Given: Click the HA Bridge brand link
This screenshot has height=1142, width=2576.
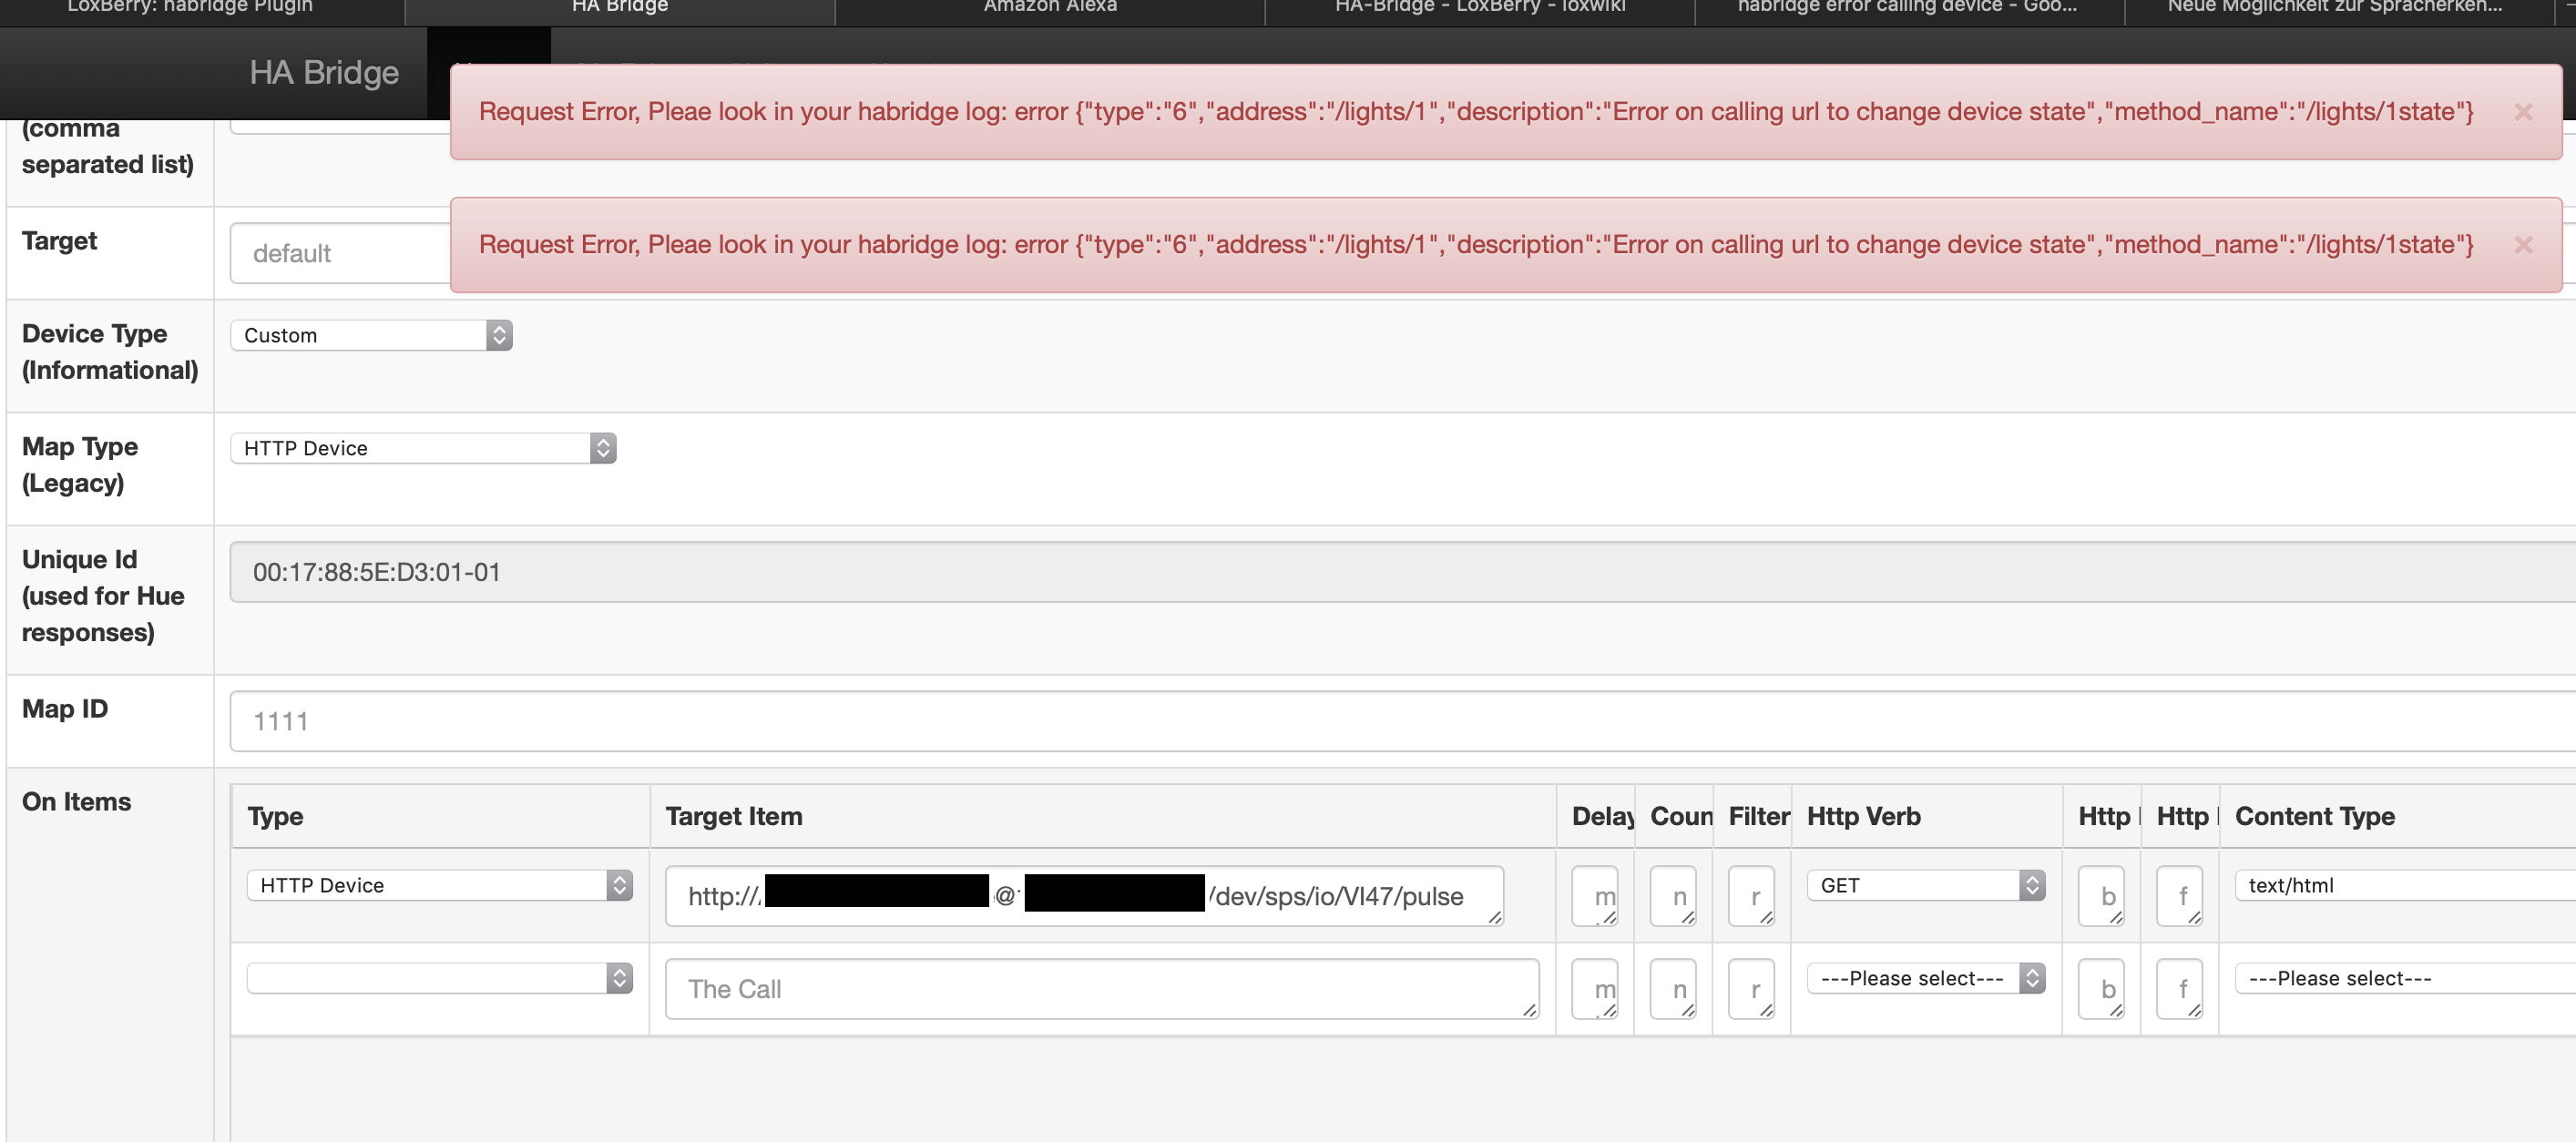Looking at the screenshot, I should click(x=324, y=73).
